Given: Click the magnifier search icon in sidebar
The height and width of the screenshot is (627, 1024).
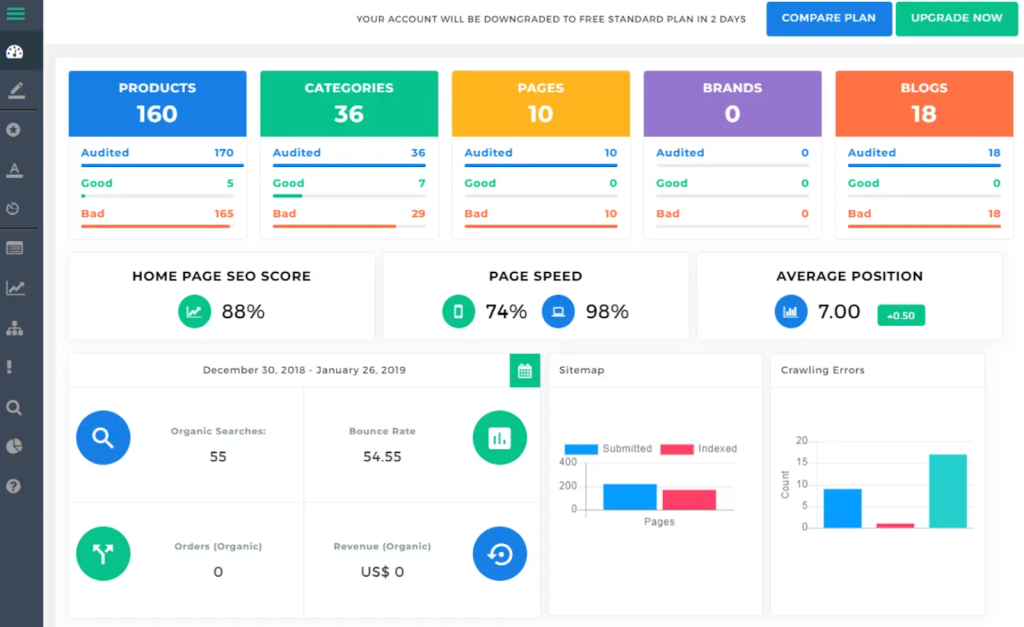Looking at the screenshot, I should (14, 407).
